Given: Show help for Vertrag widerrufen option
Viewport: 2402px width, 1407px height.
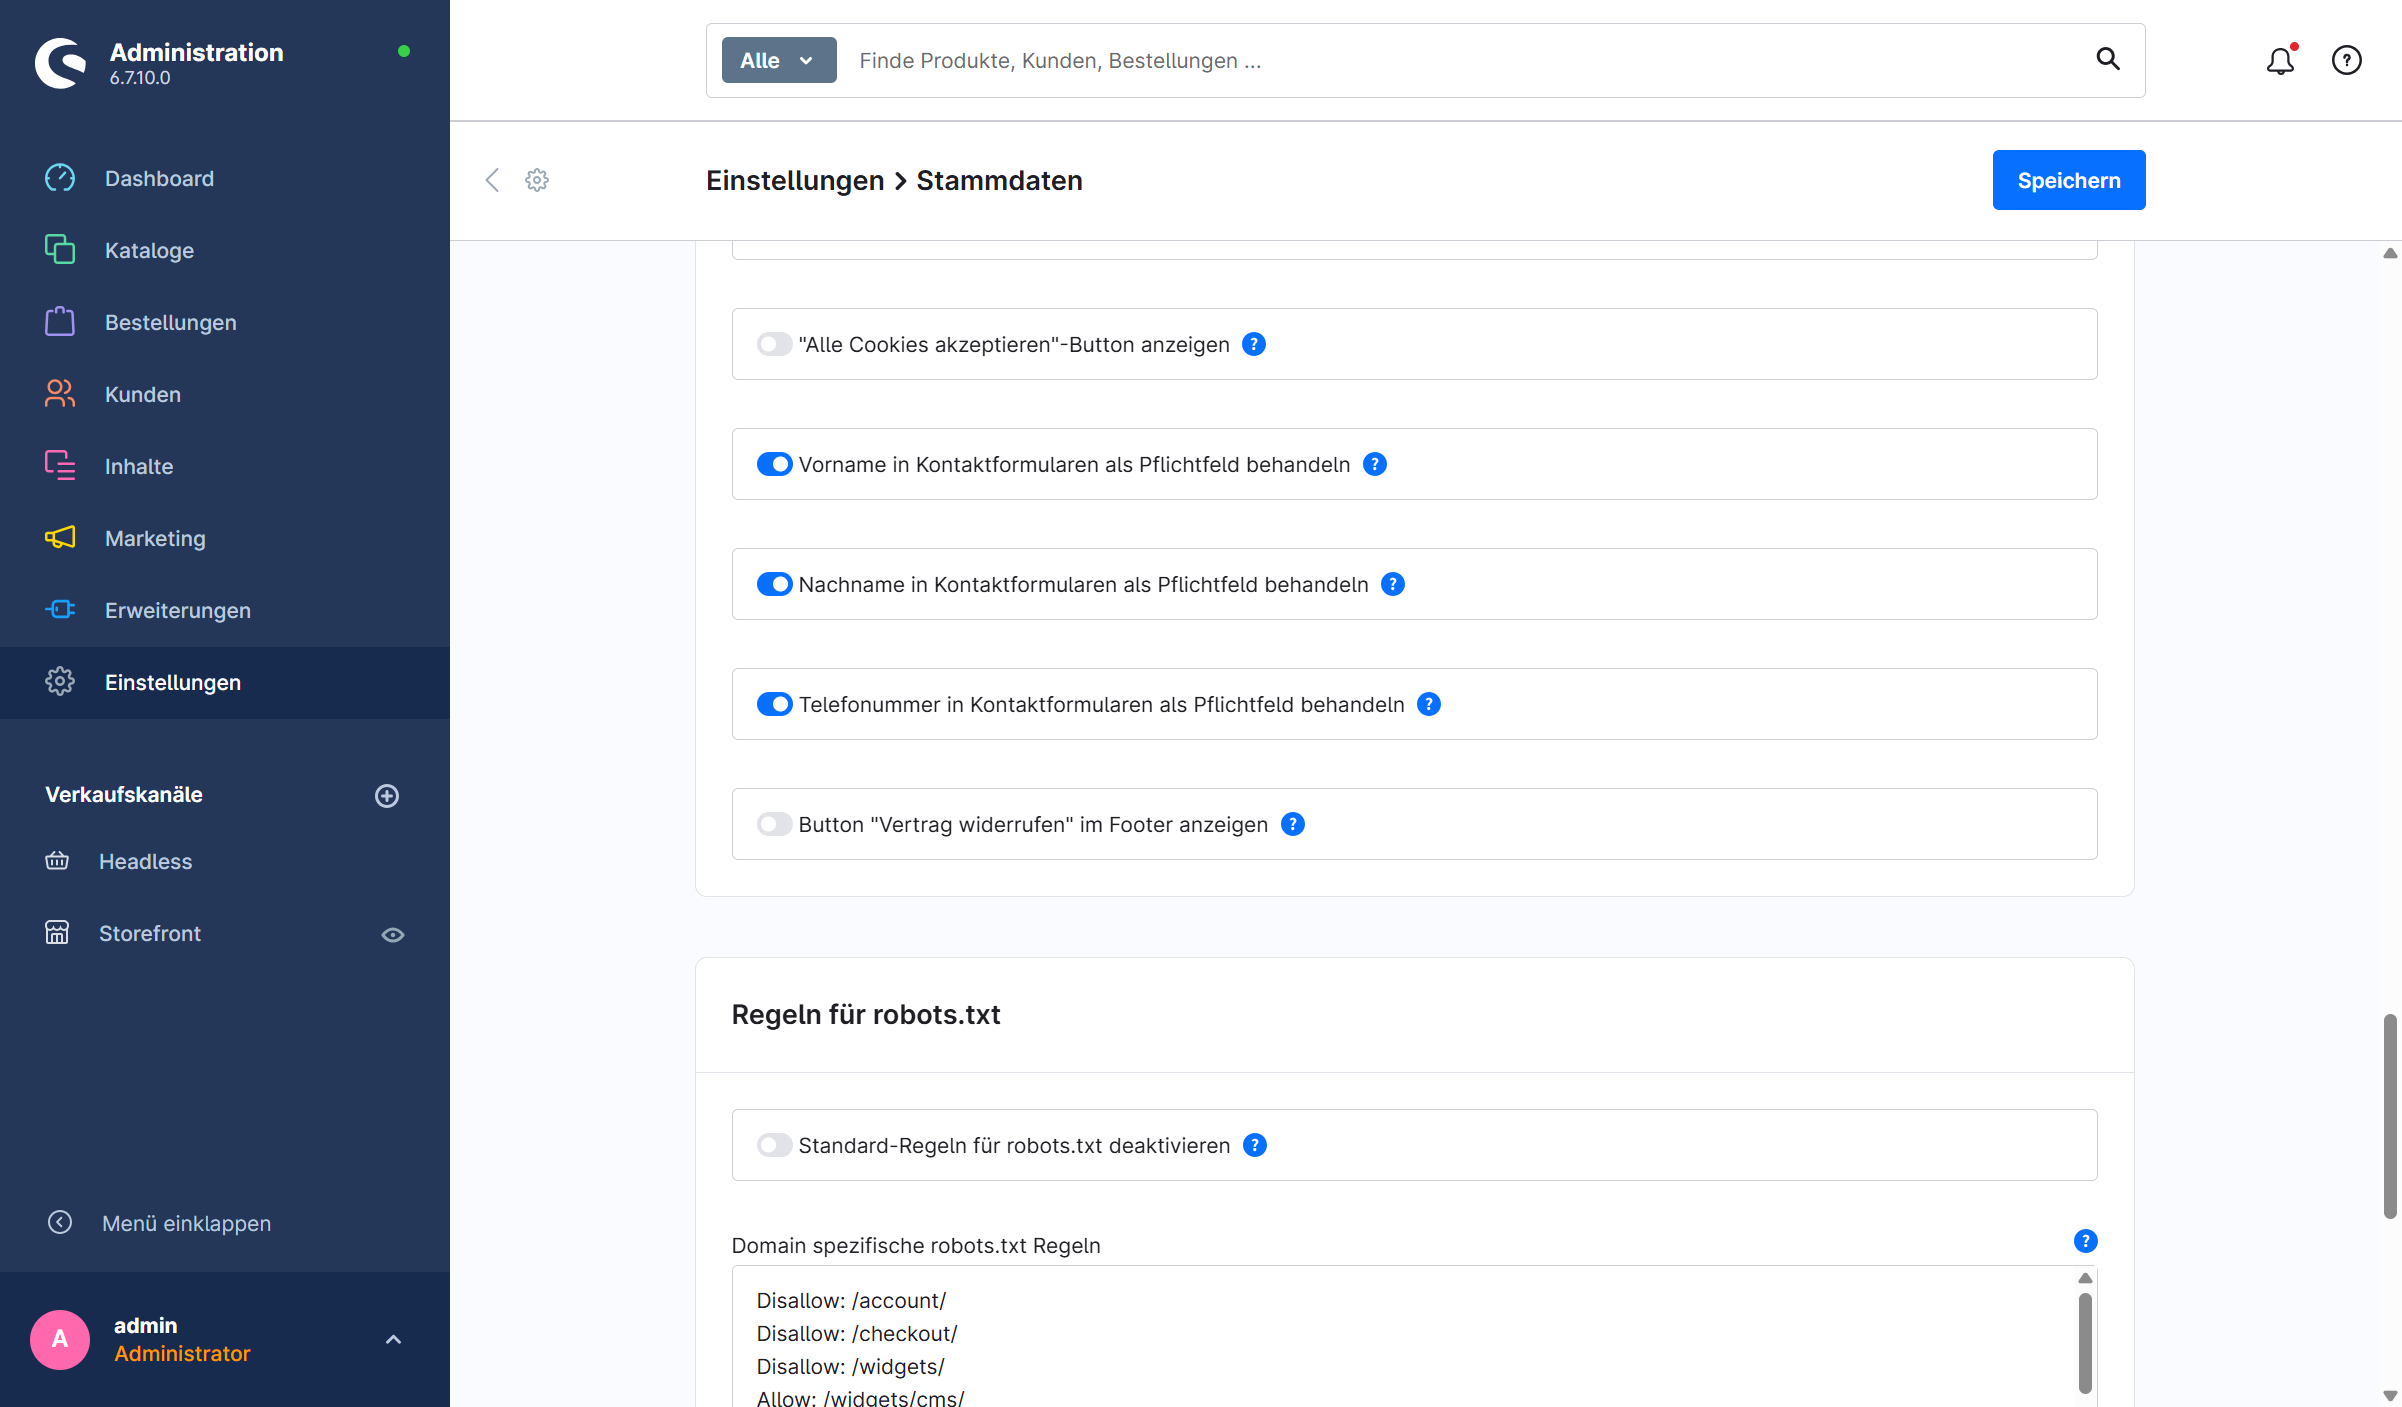Looking at the screenshot, I should [1293, 824].
